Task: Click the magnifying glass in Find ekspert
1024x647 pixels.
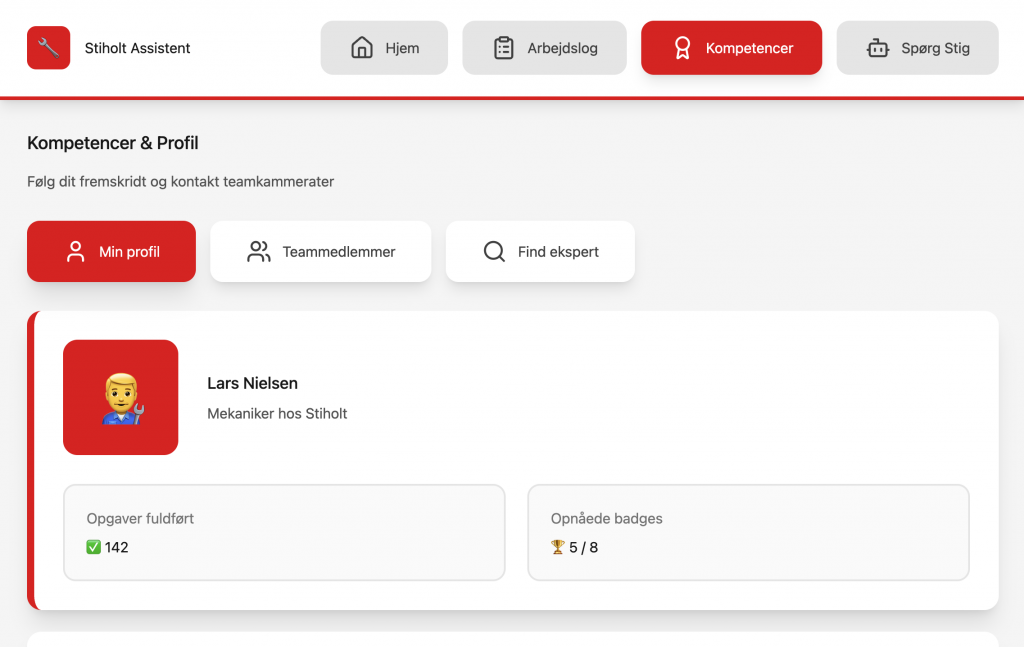Action: pos(494,252)
